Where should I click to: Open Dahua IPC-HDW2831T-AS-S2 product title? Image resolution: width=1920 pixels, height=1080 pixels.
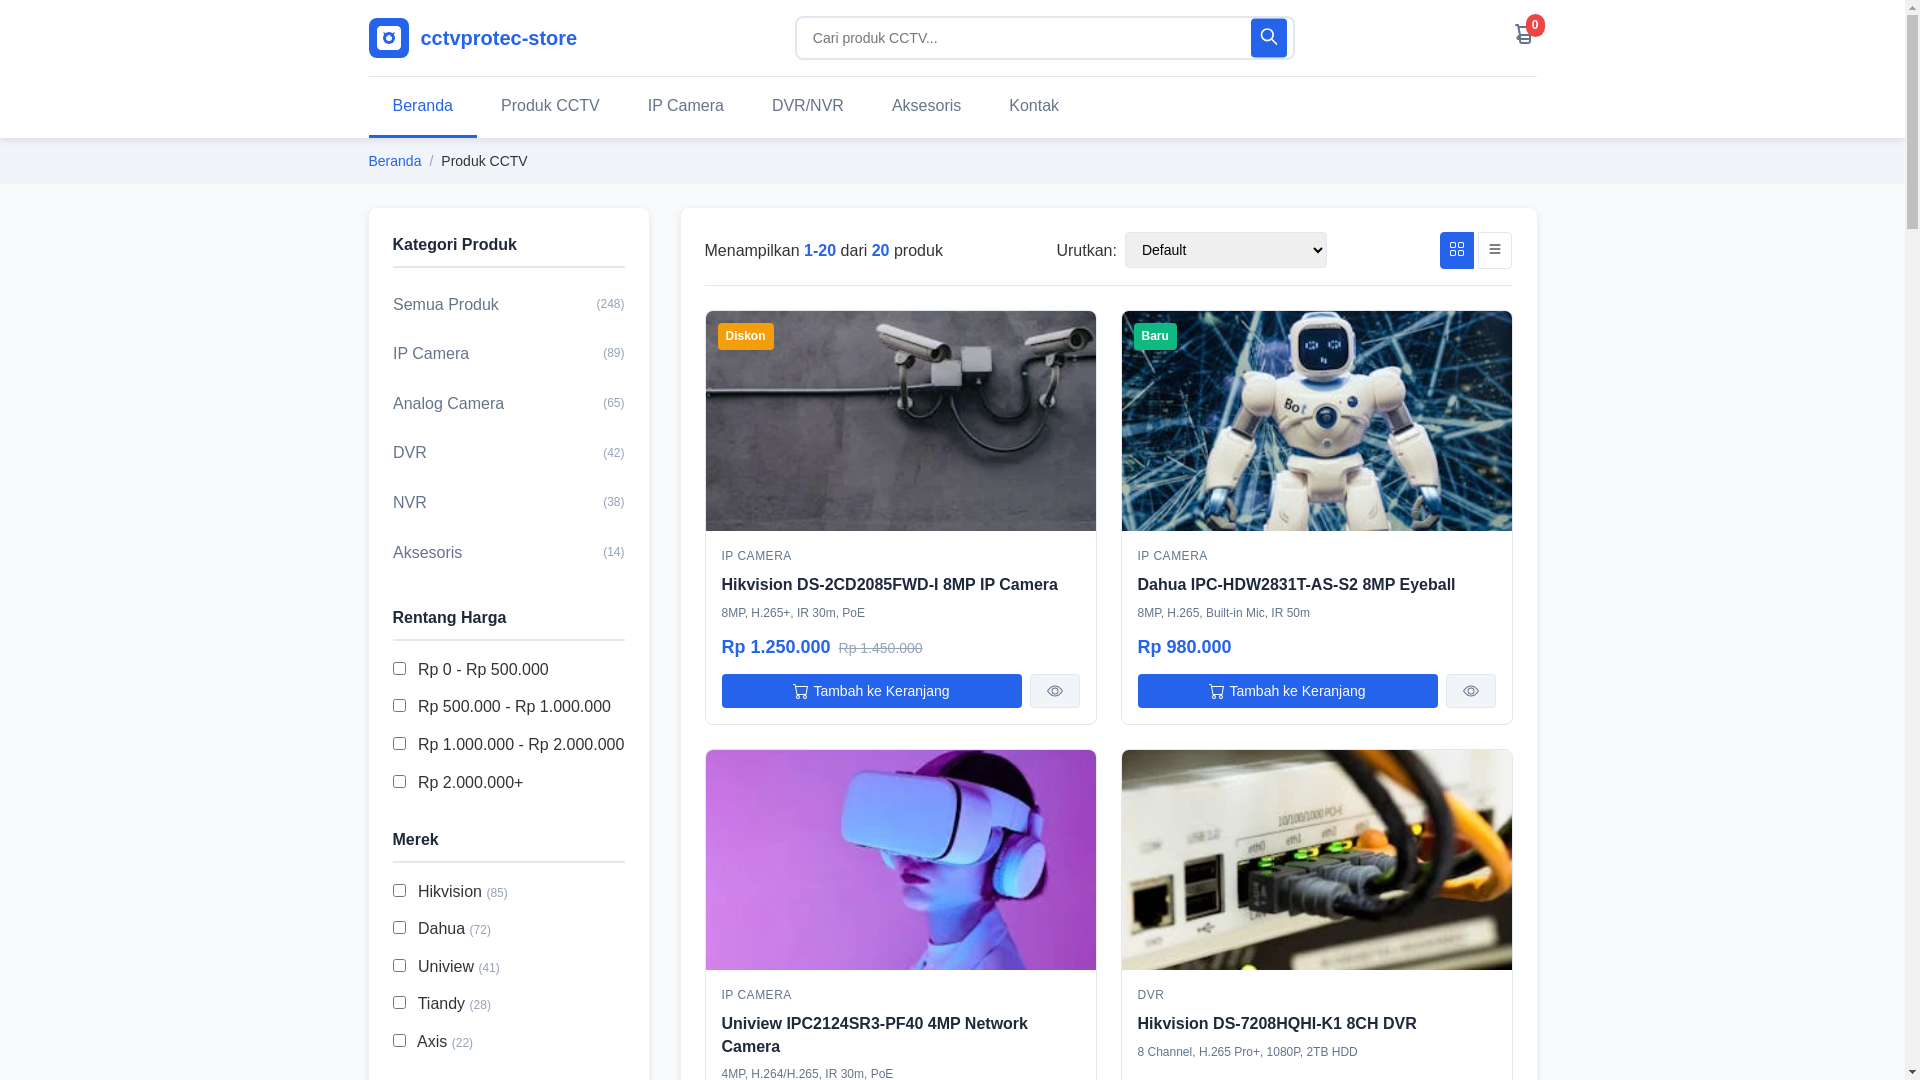(x=1296, y=585)
